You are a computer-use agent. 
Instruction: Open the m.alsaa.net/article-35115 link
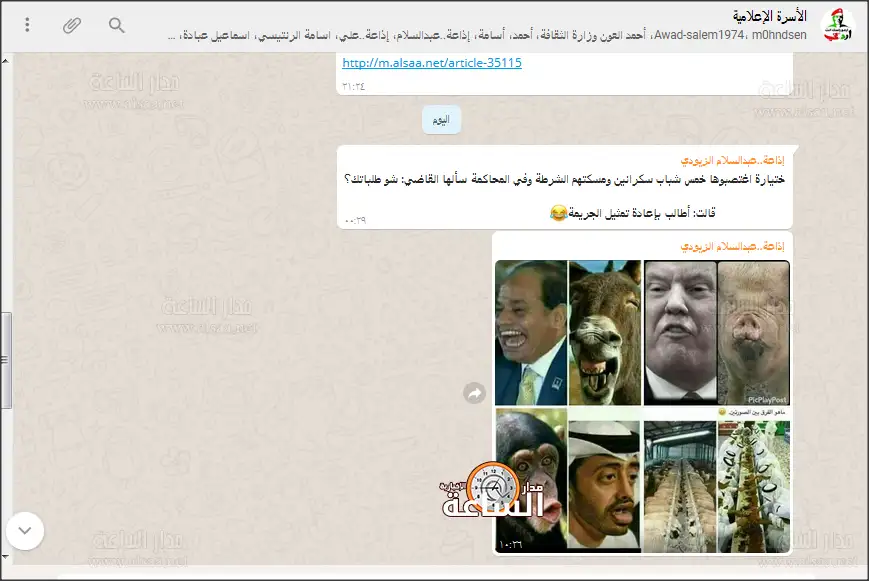[x=432, y=63]
